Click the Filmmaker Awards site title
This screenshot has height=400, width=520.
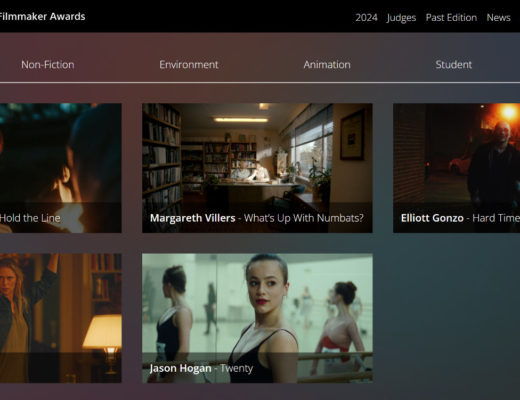[42, 16]
